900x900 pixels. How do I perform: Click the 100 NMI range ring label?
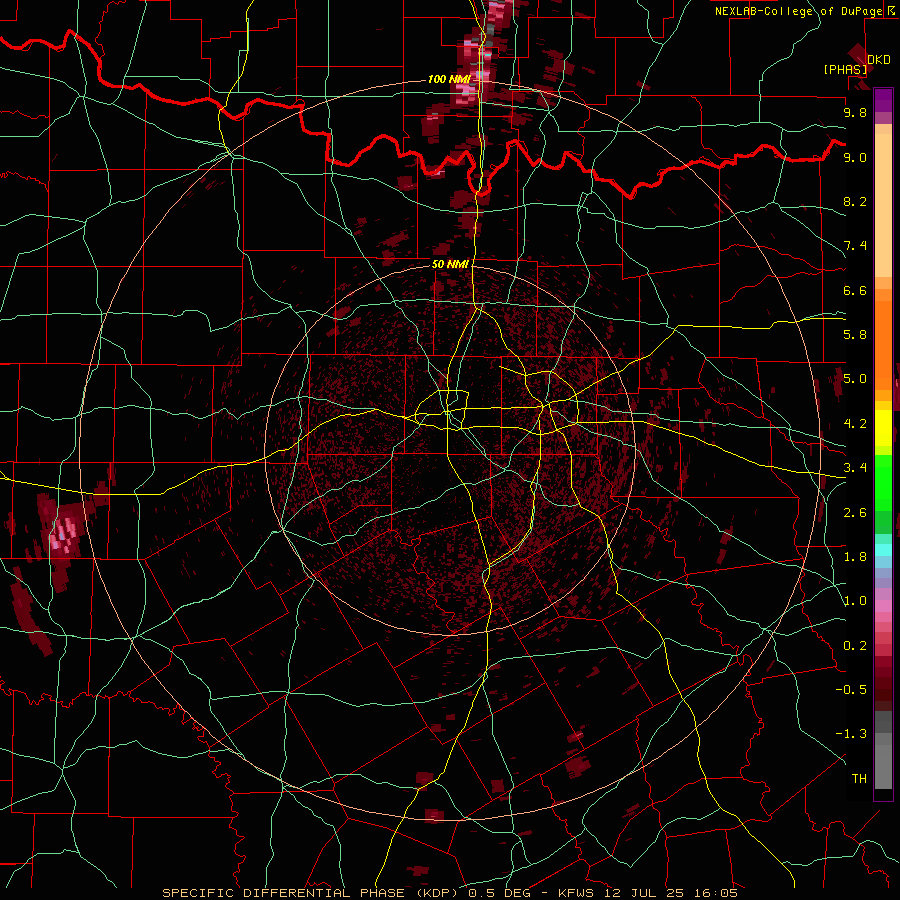(449, 79)
